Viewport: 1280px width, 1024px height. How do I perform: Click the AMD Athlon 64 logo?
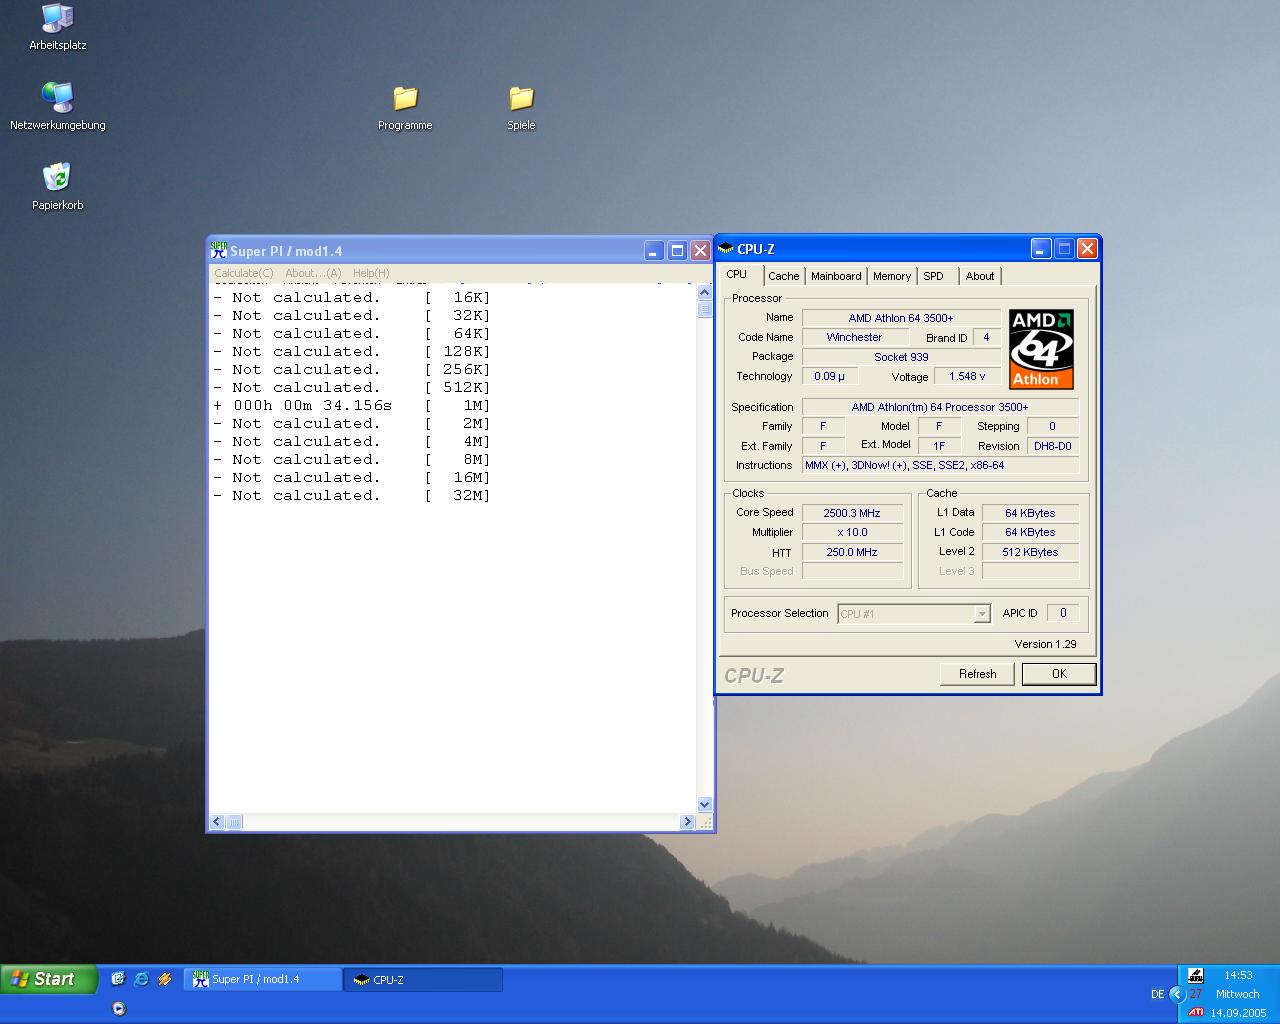1041,349
